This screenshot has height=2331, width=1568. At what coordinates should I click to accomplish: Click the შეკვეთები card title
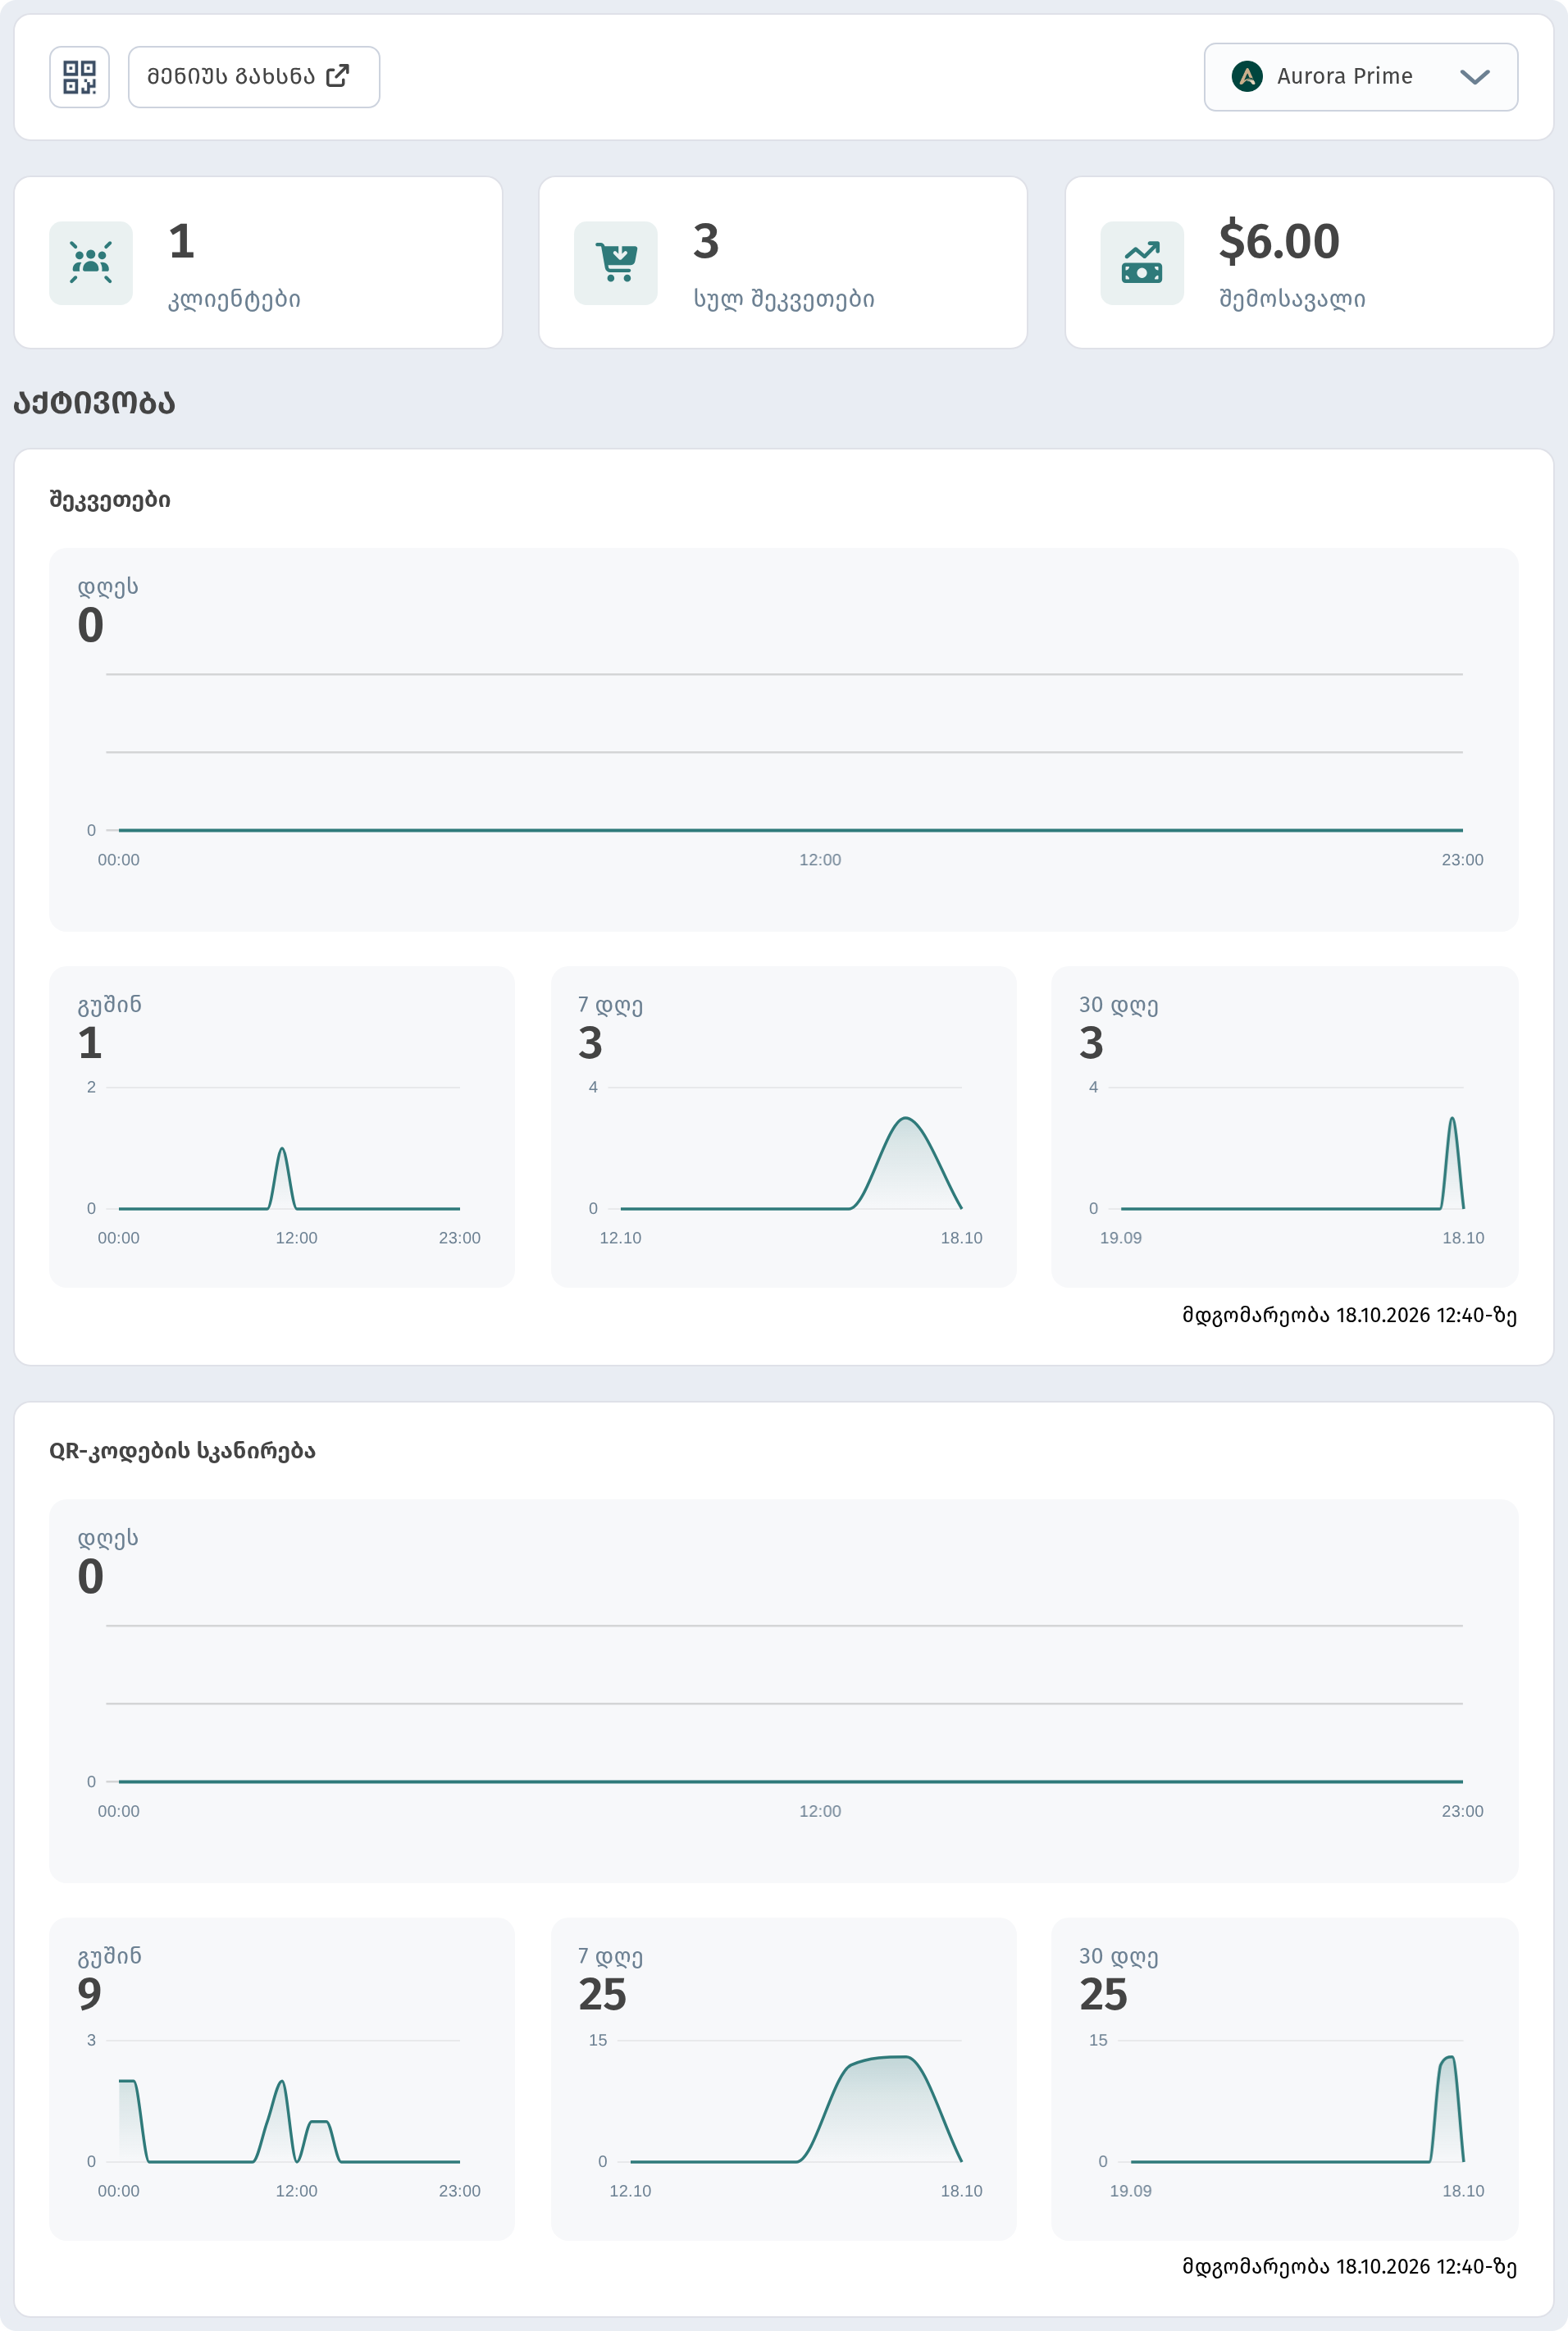point(110,500)
